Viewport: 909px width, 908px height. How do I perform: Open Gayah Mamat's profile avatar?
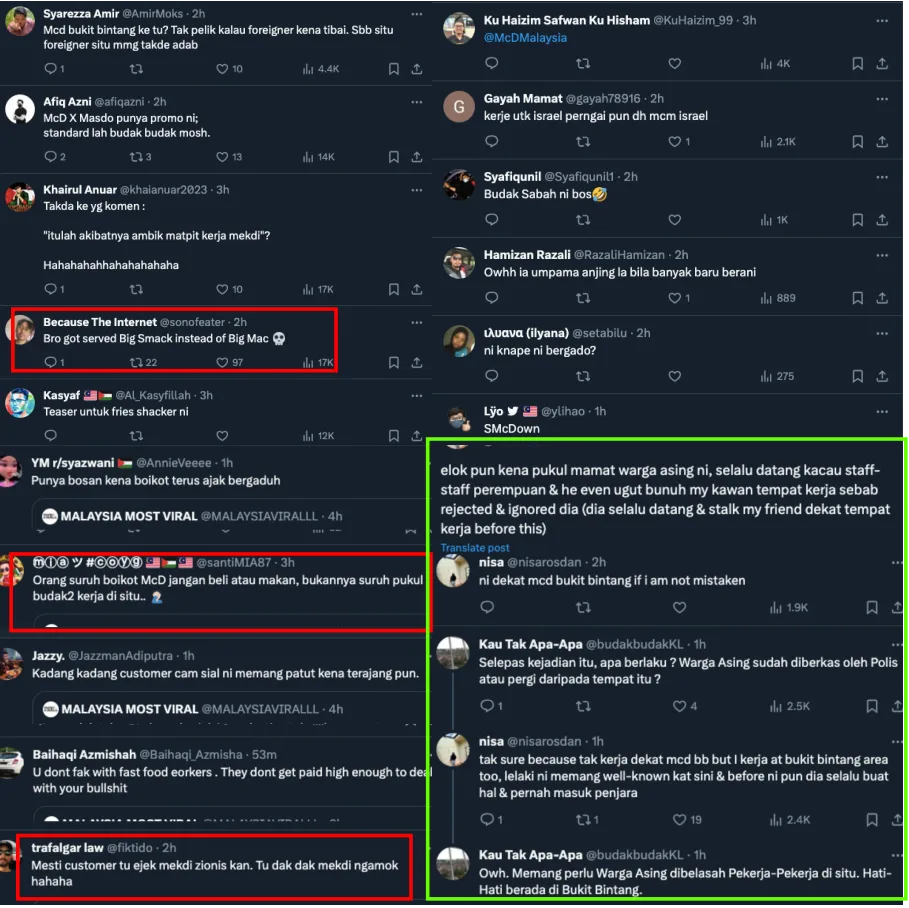[x=459, y=107]
